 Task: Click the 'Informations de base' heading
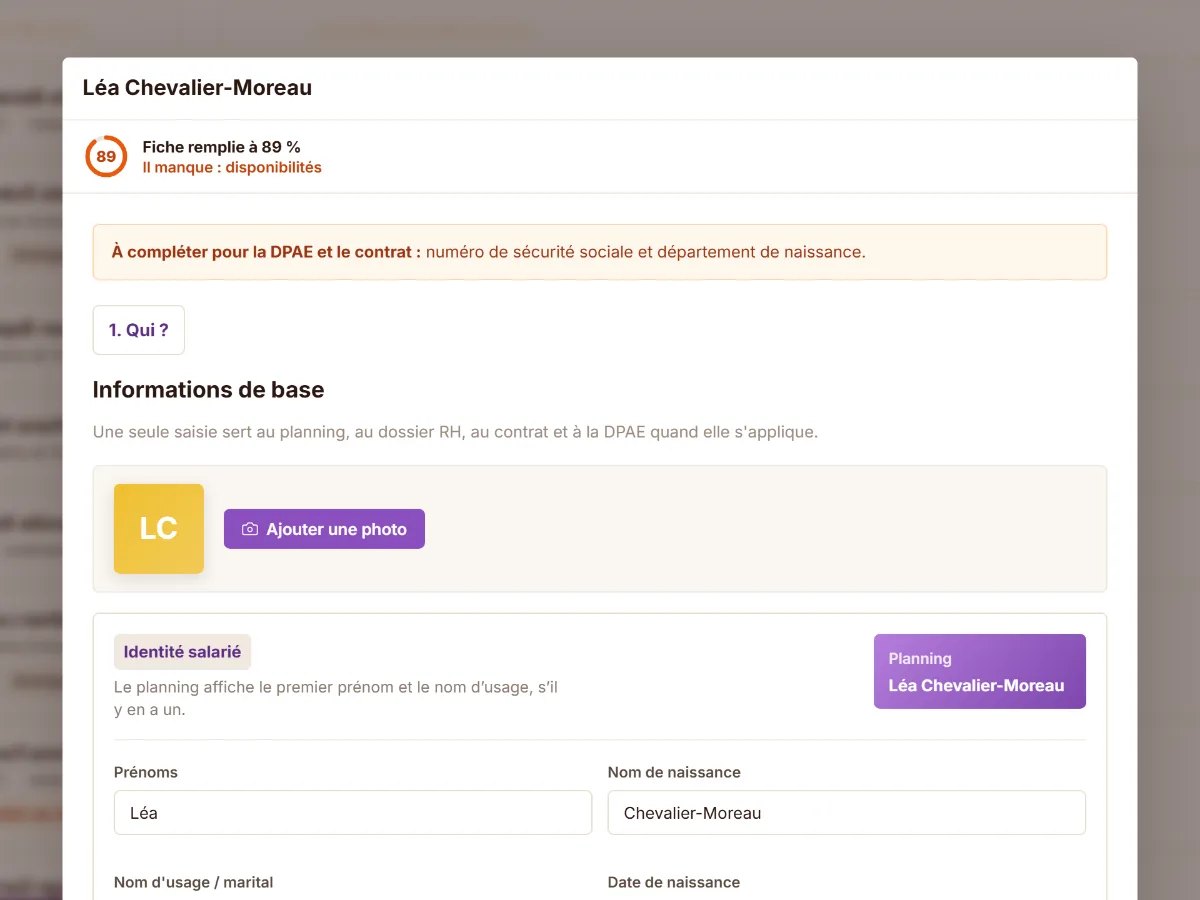pyautogui.click(x=209, y=390)
